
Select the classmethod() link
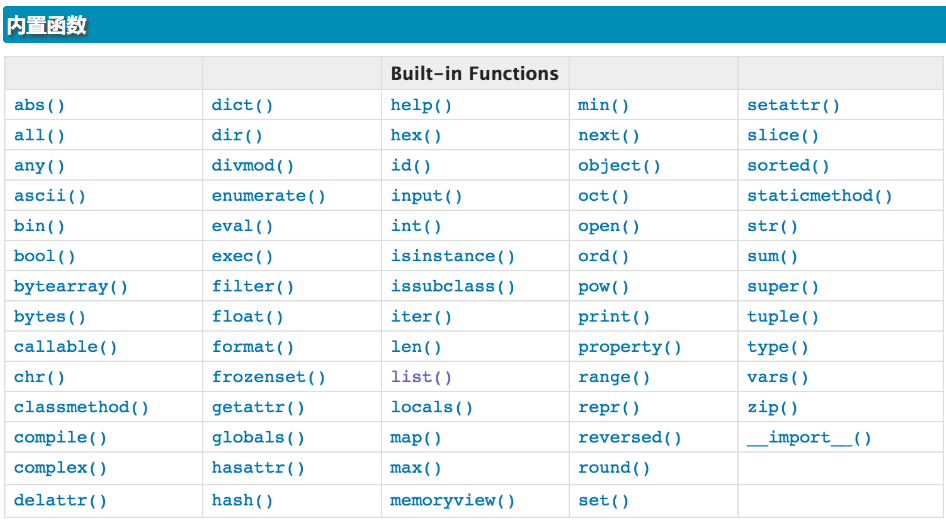point(81,407)
